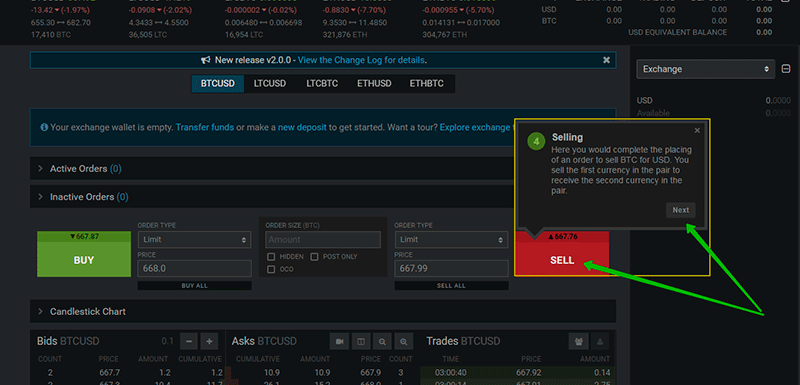This screenshot has height=385, width=800.
Task: Decrease Bids precision with the minus button
Action: (x=189, y=341)
